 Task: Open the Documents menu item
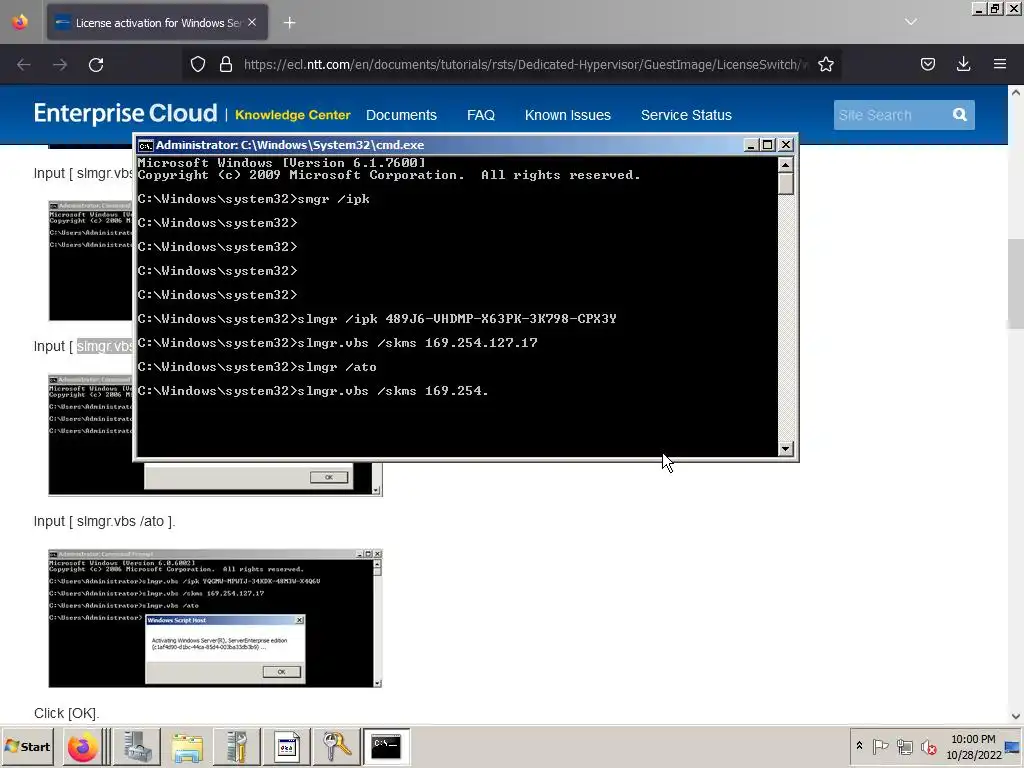[x=401, y=115]
